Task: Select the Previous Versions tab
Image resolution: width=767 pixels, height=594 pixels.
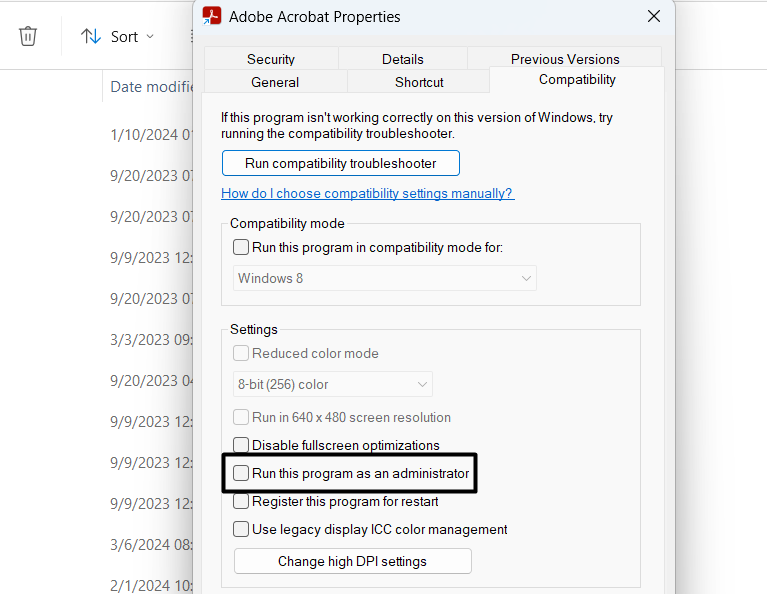Action: [565, 59]
